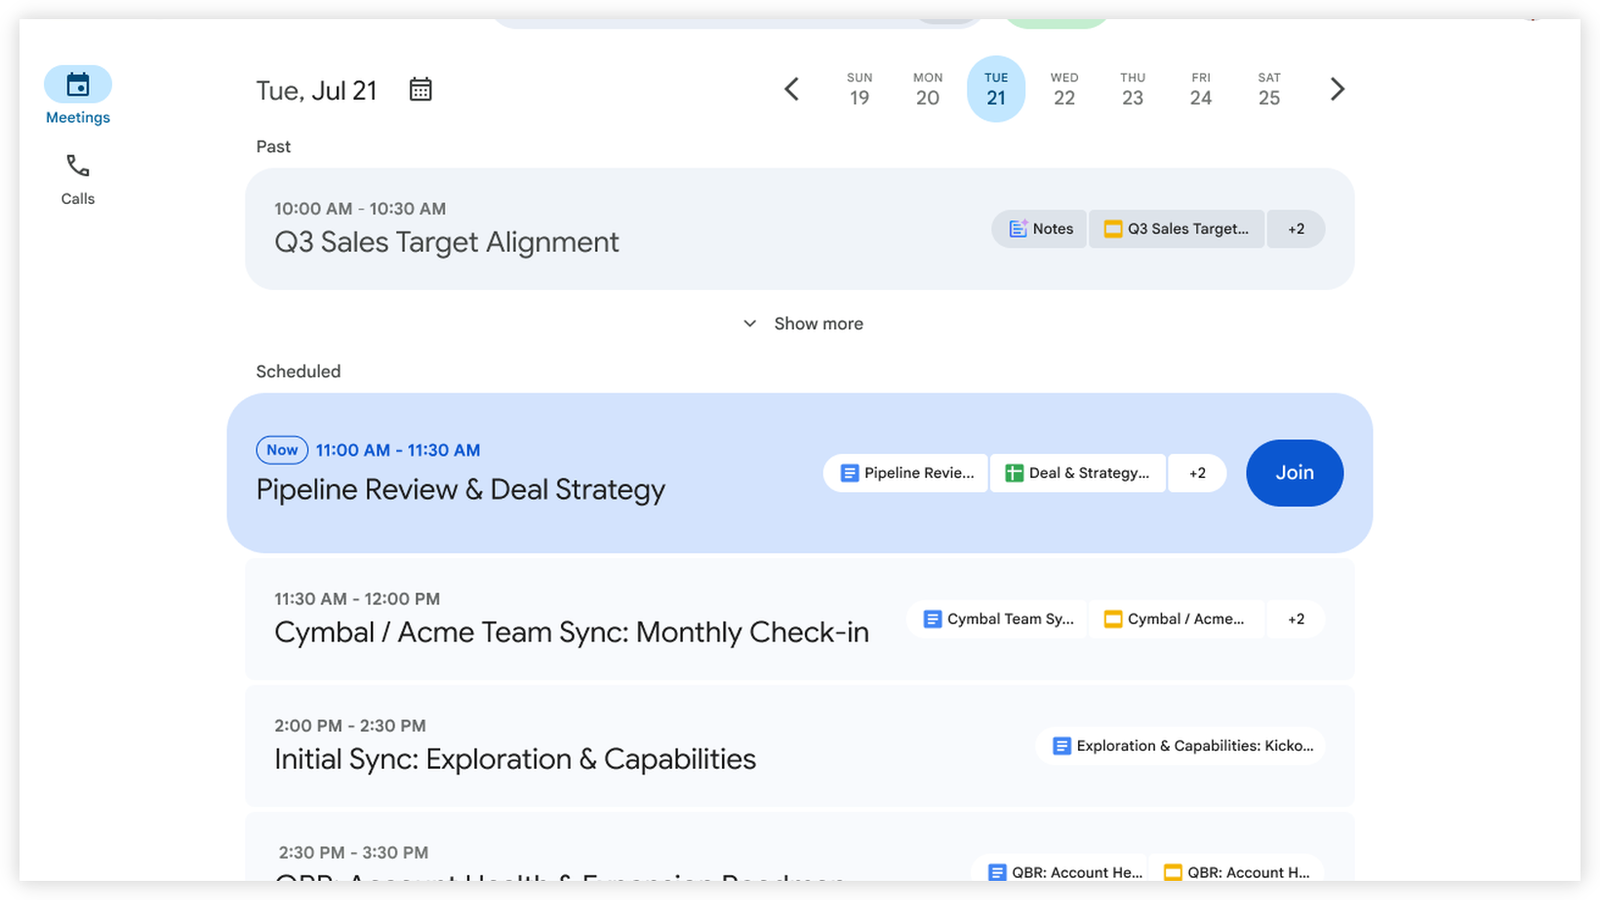Join the Pipeline Review & Deal Strategy meeting
The height and width of the screenshot is (900, 1600).
pyautogui.click(x=1294, y=473)
